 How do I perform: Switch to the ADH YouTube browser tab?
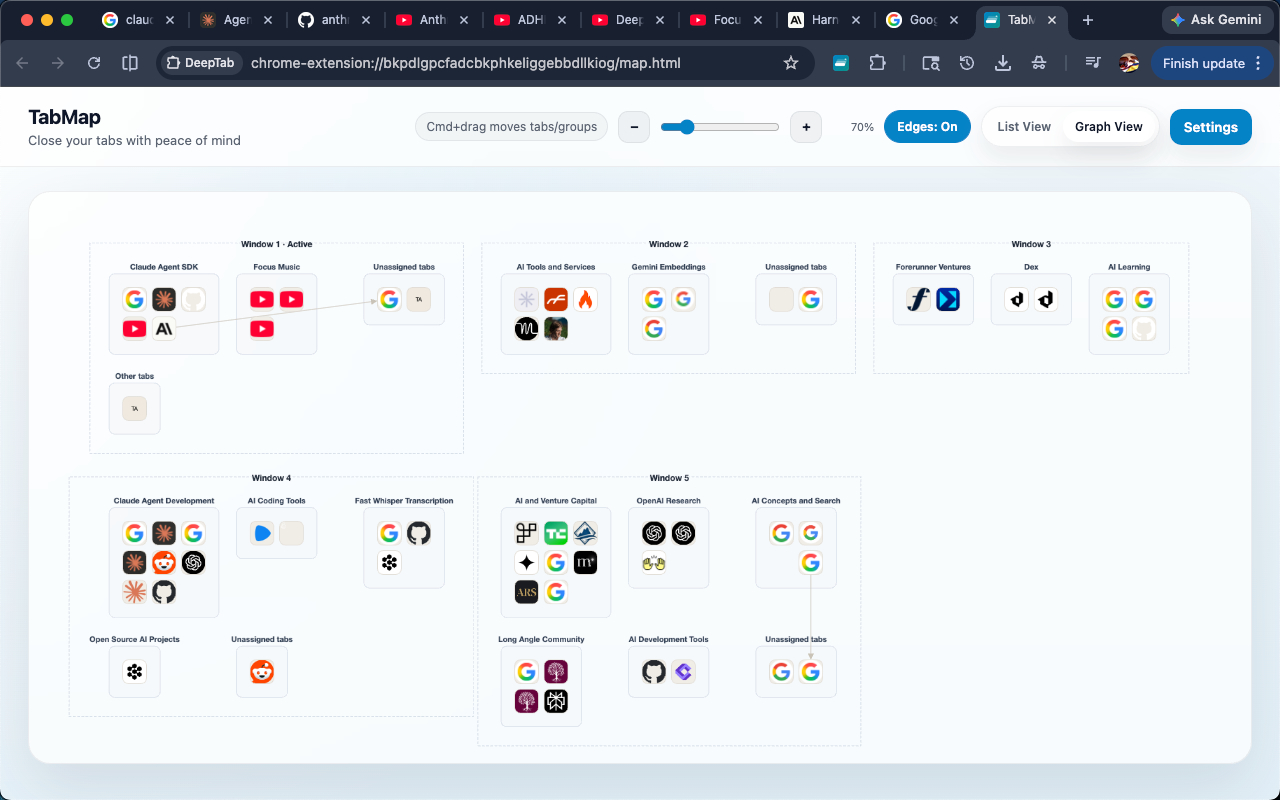pos(530,20)
